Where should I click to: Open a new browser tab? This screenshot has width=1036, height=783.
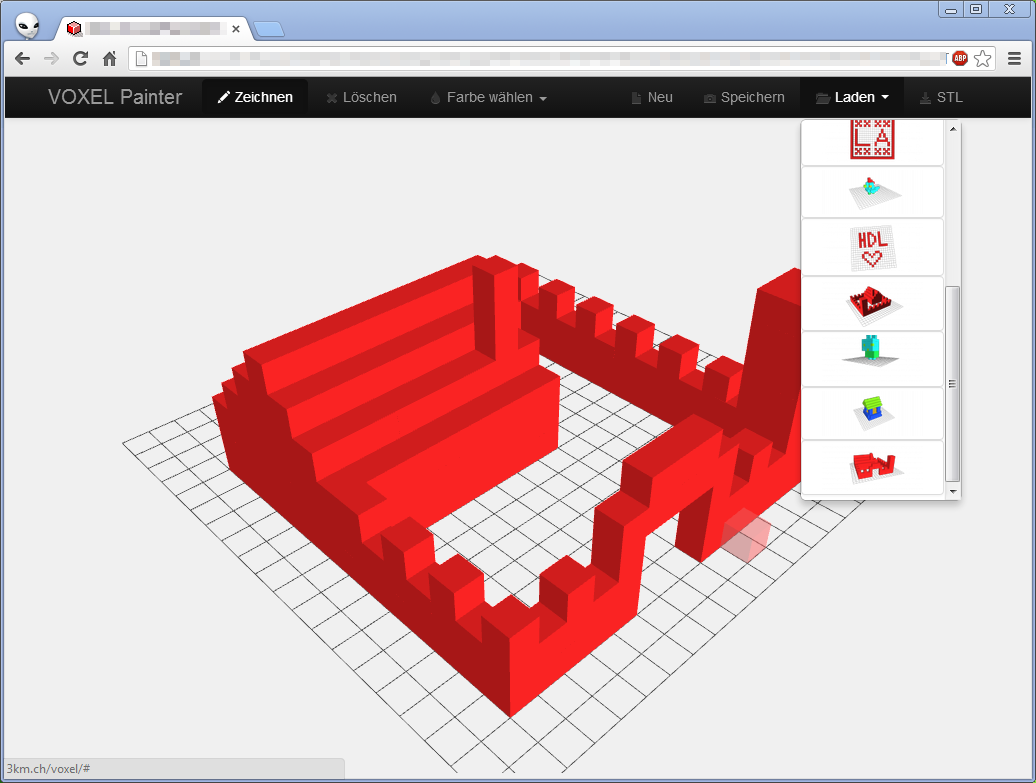click(x=268, y=29)
